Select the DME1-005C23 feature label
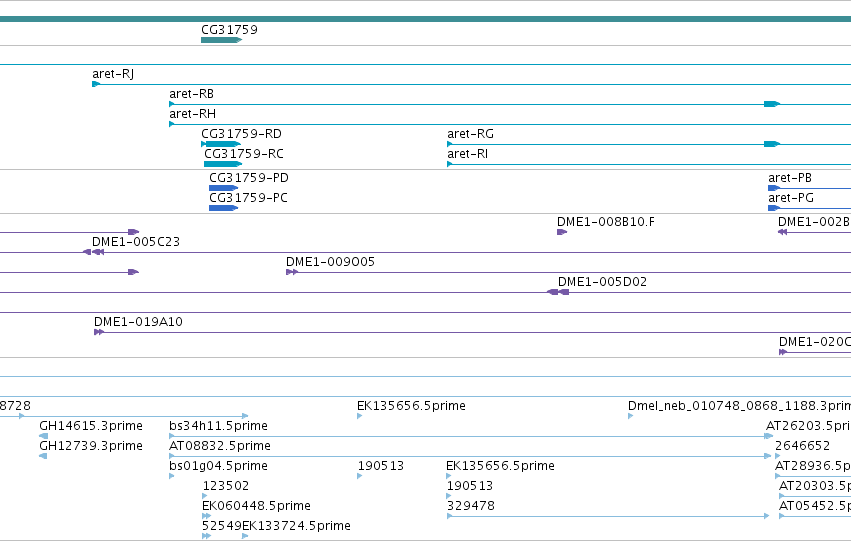 (x=136, y=242)
